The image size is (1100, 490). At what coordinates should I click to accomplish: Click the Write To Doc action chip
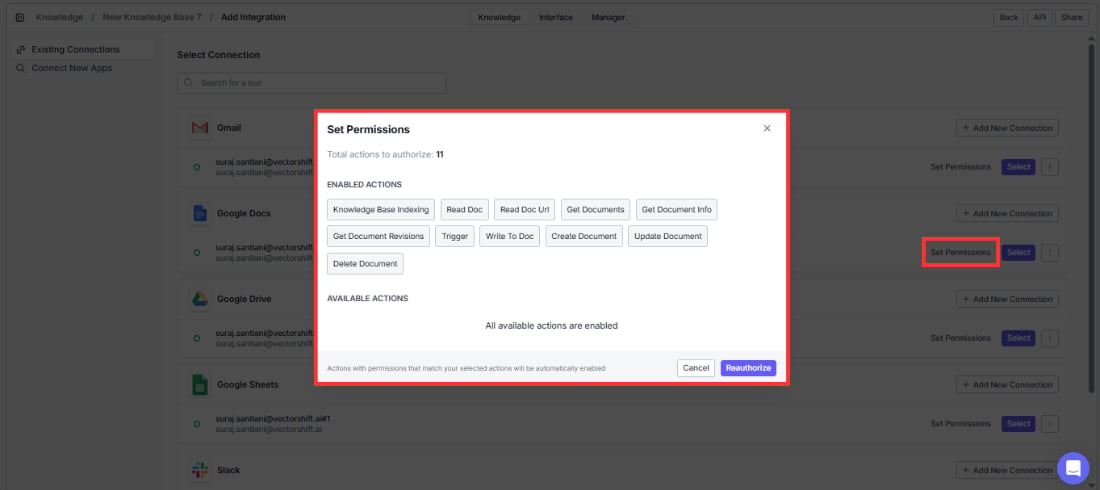tap(510, 237)
